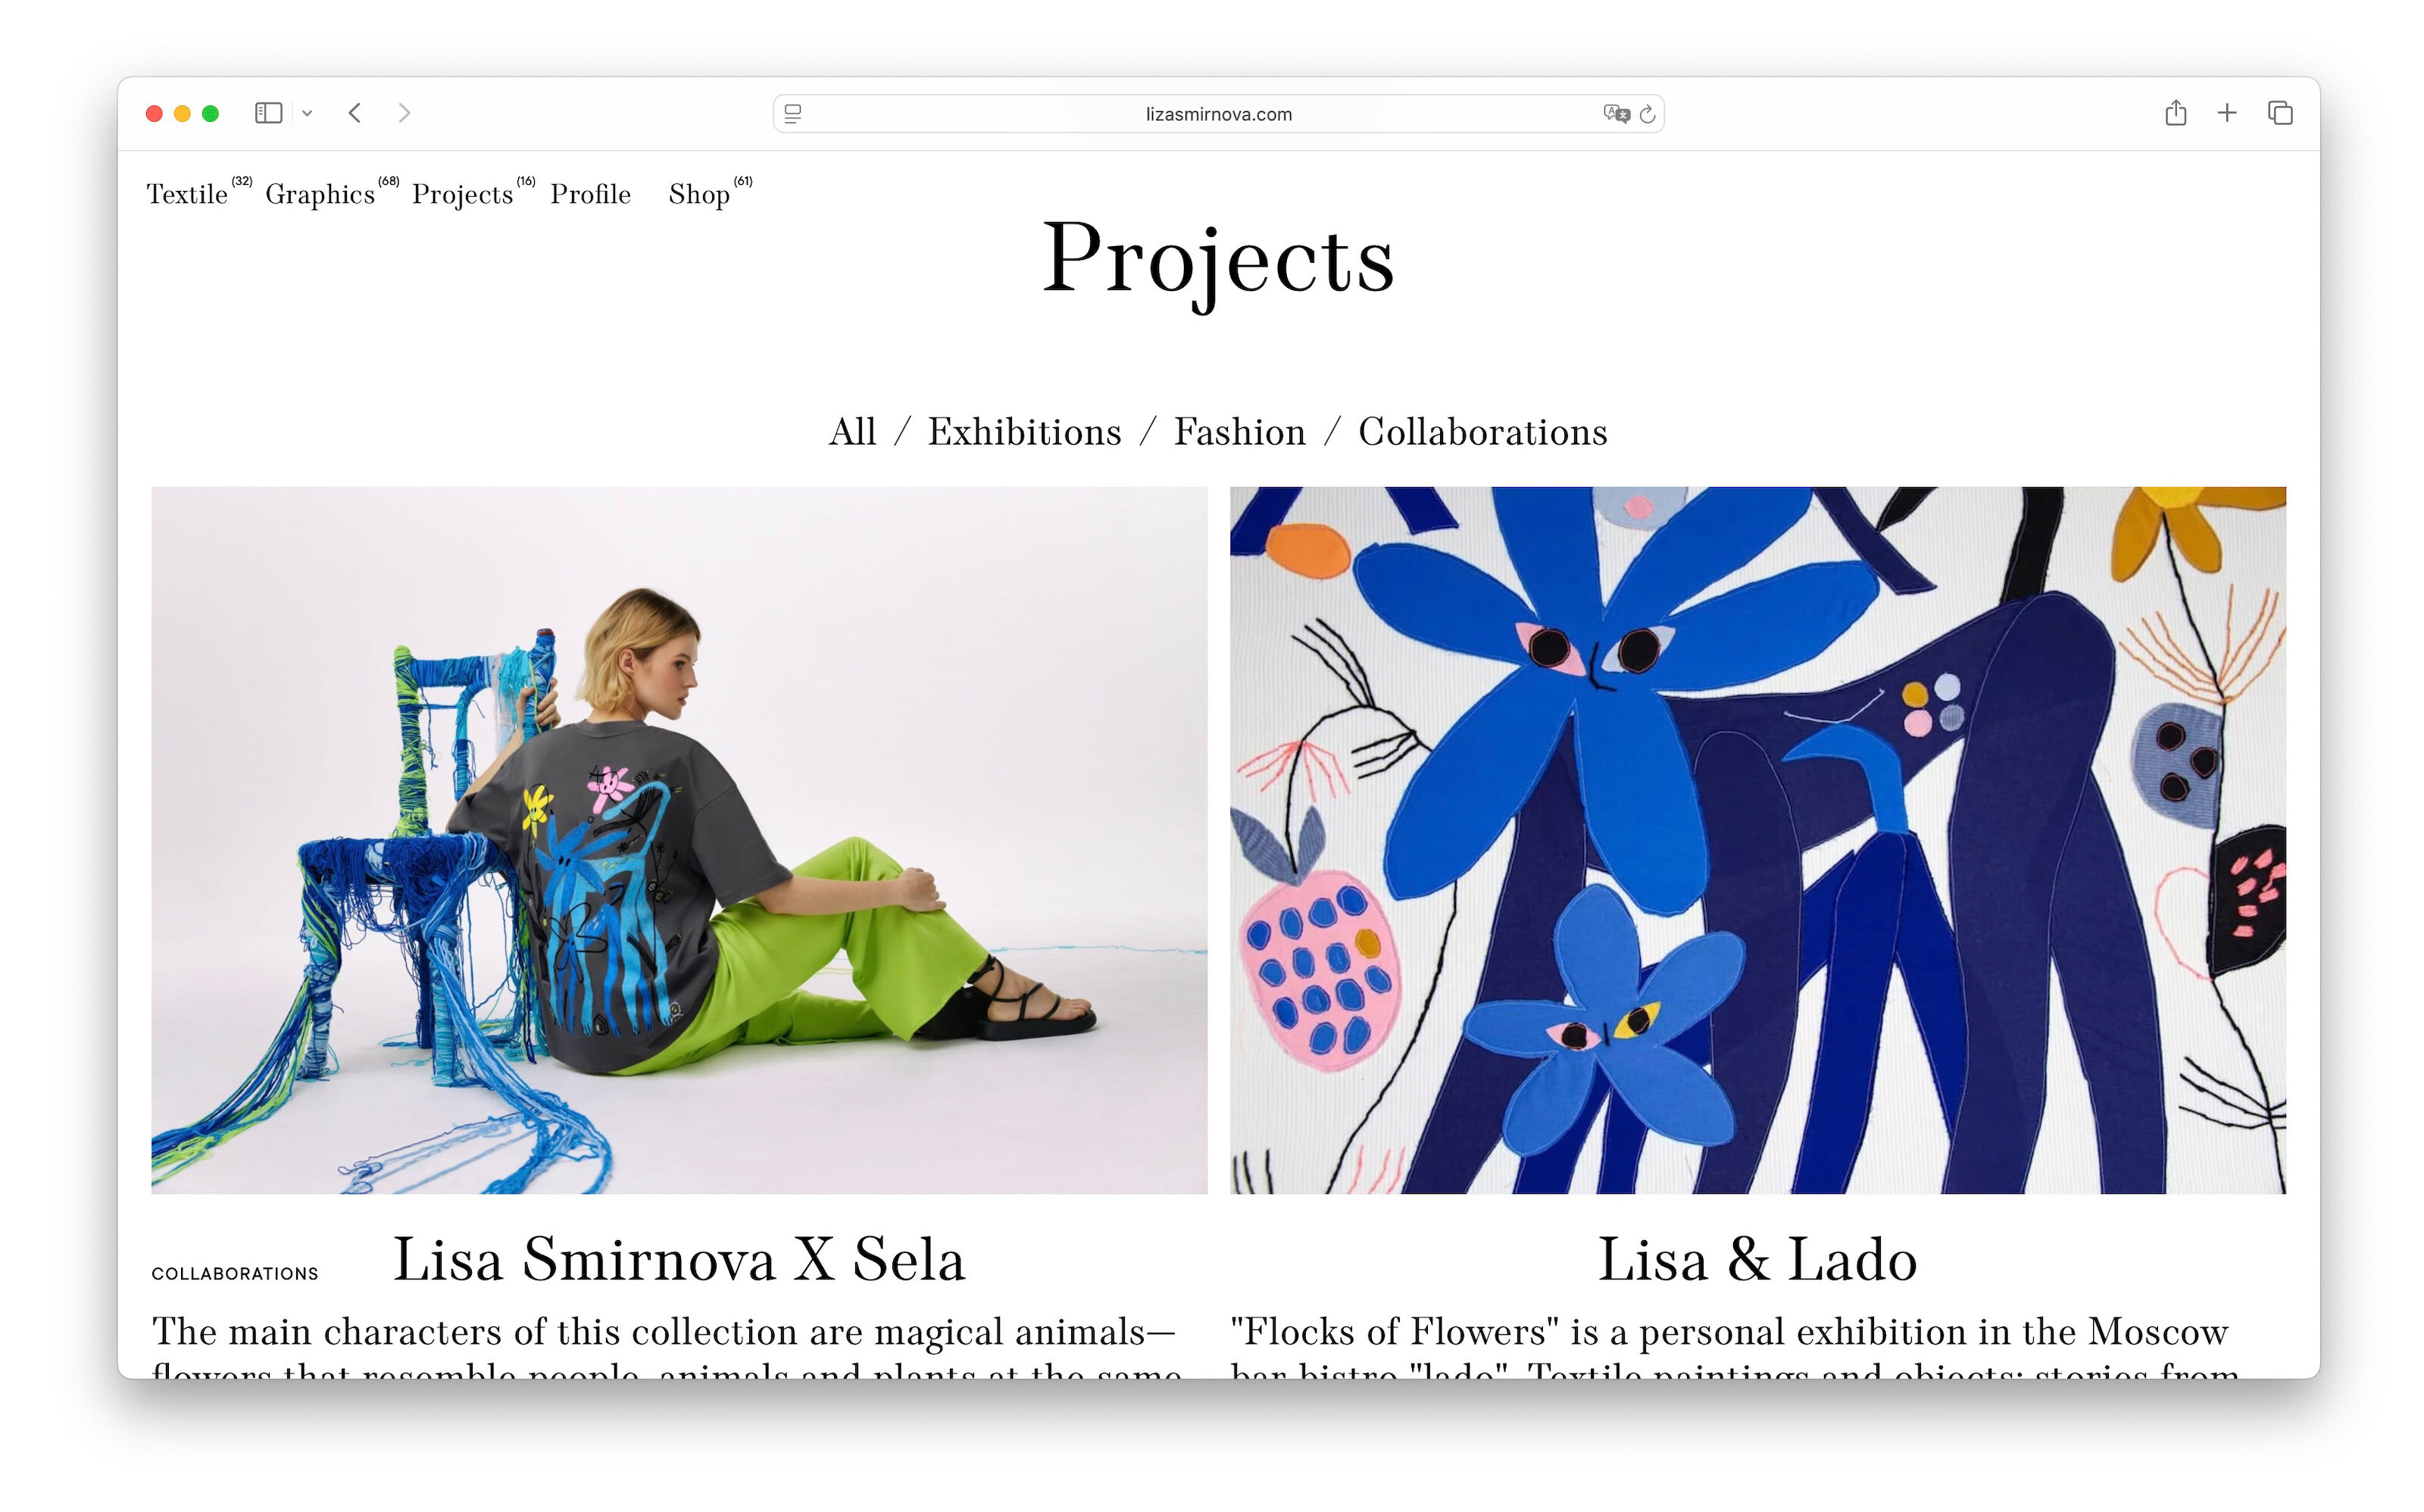Screen dimensions: 2424x1512
Task: Click the translate page icon
Action: coord(1615,114)
